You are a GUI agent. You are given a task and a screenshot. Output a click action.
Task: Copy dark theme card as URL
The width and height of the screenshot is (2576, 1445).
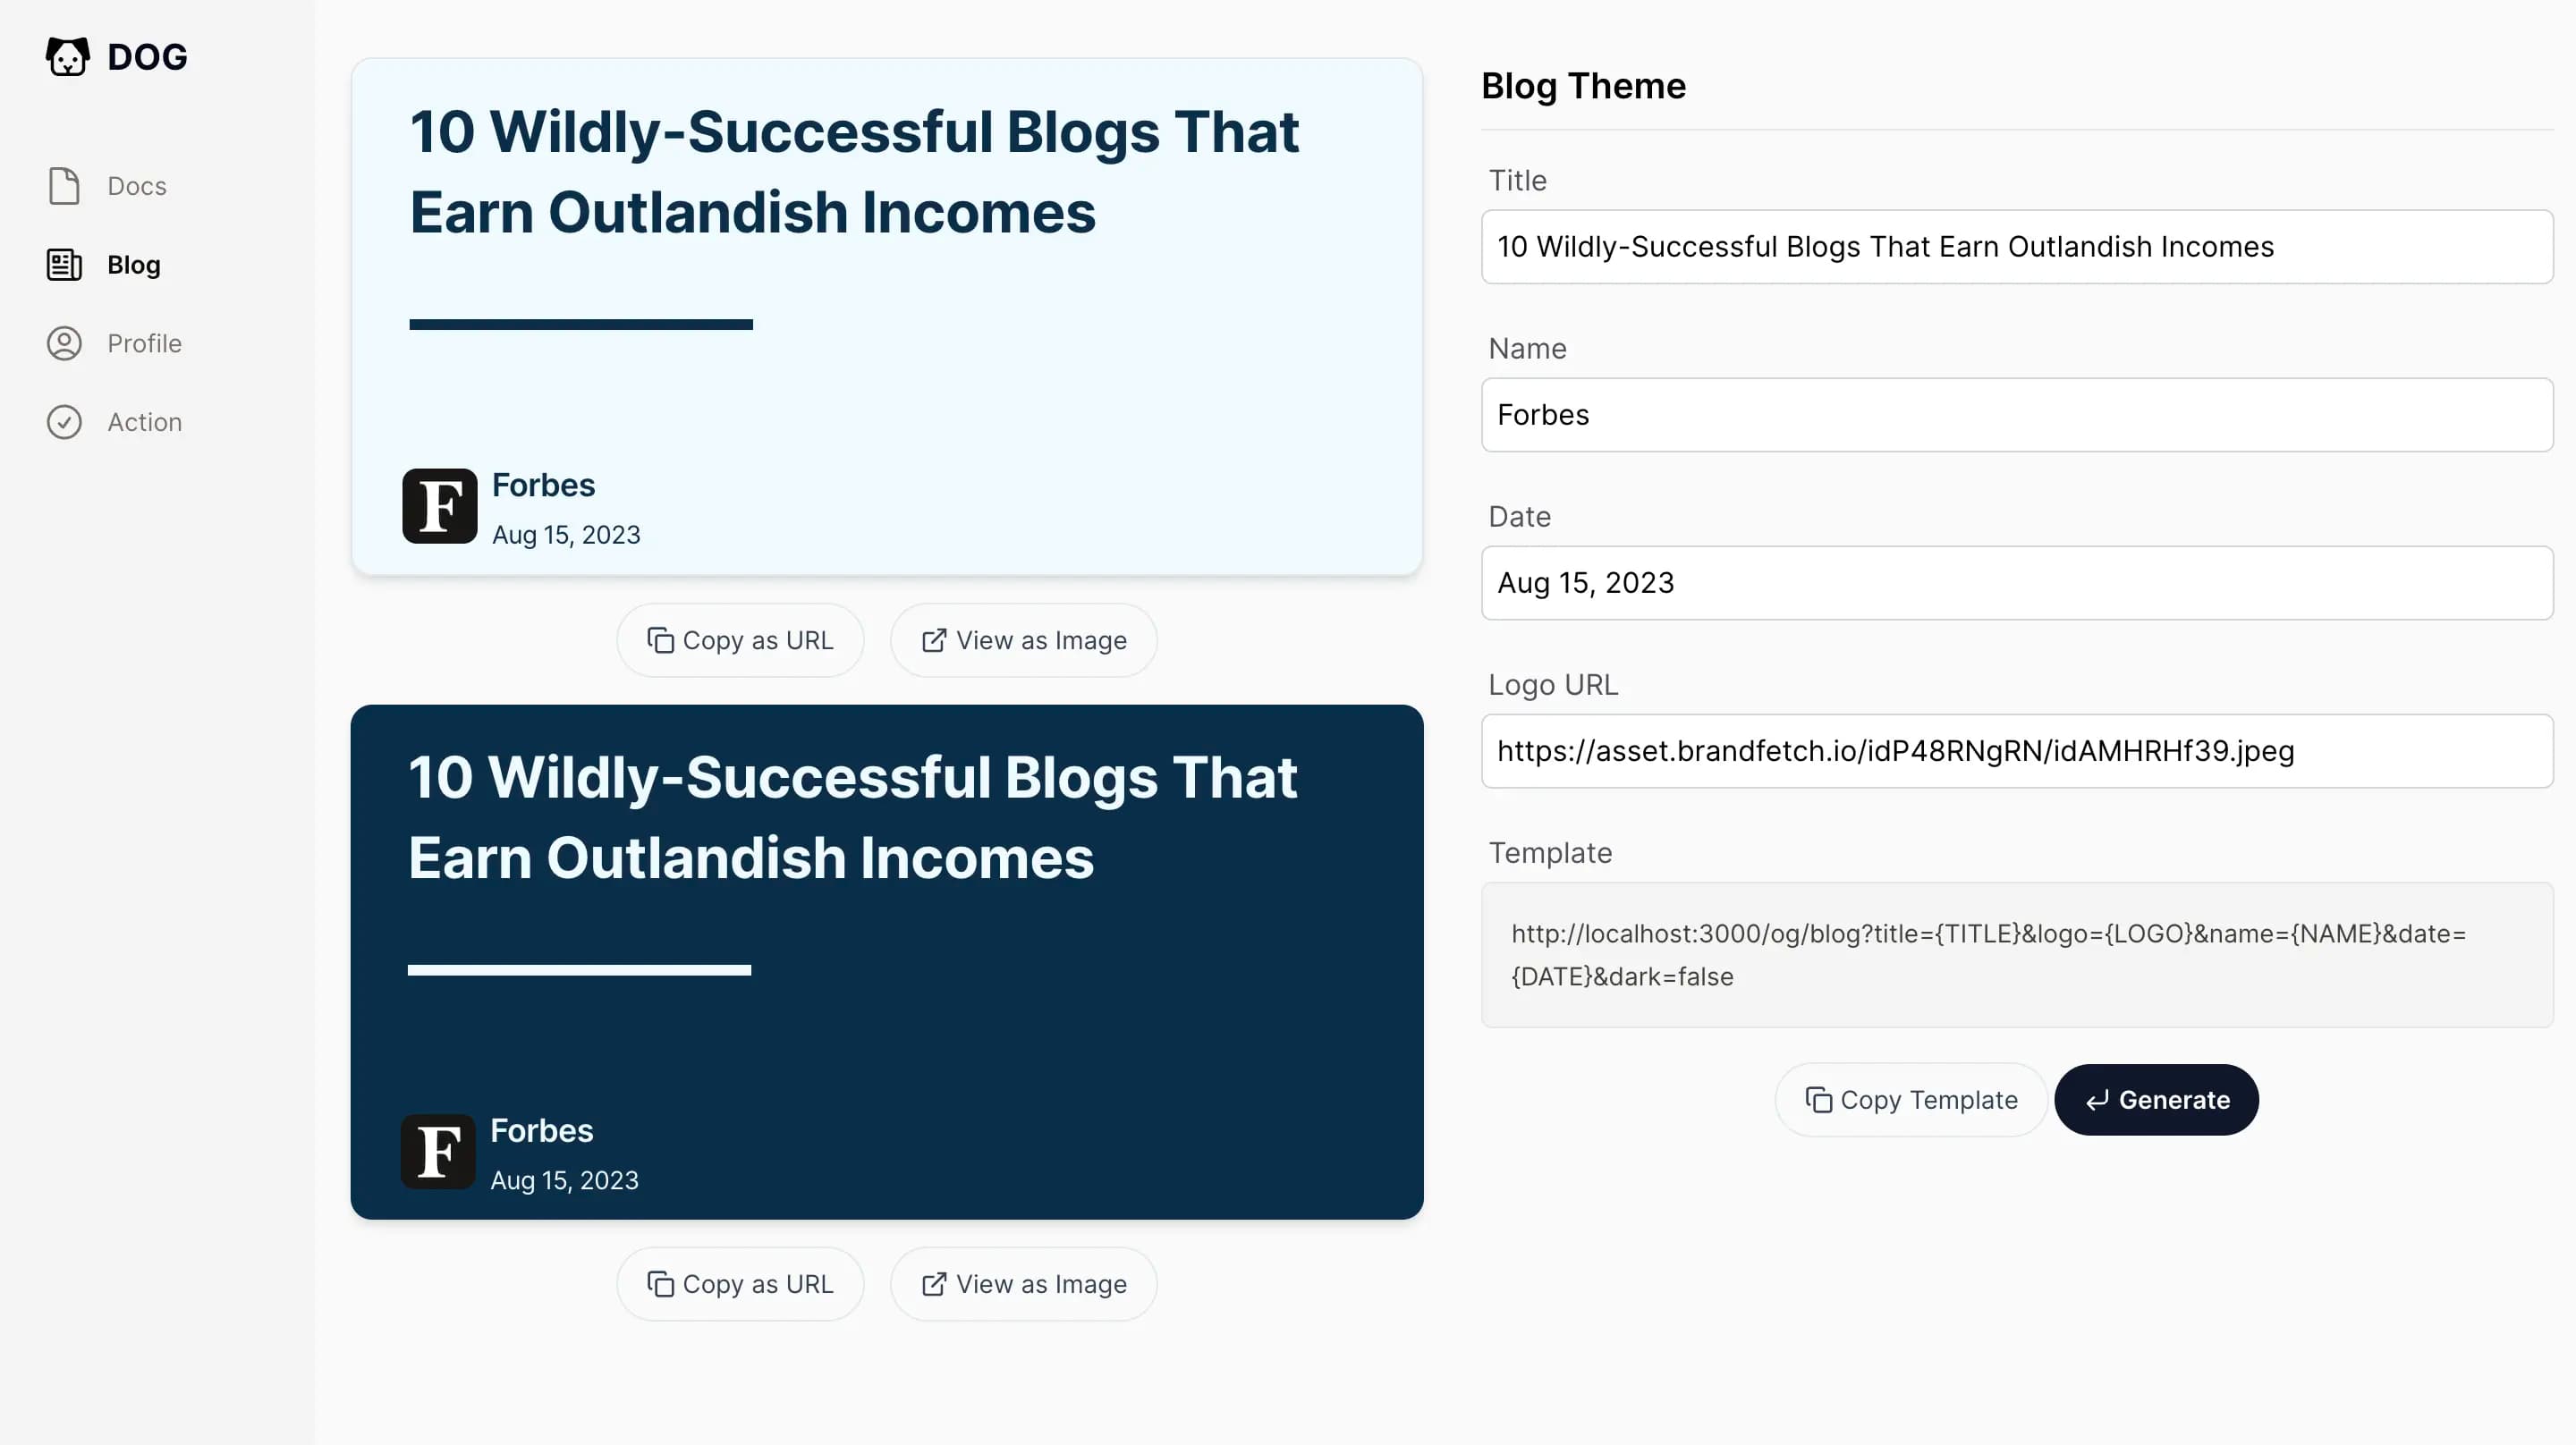pos(740,1284)
